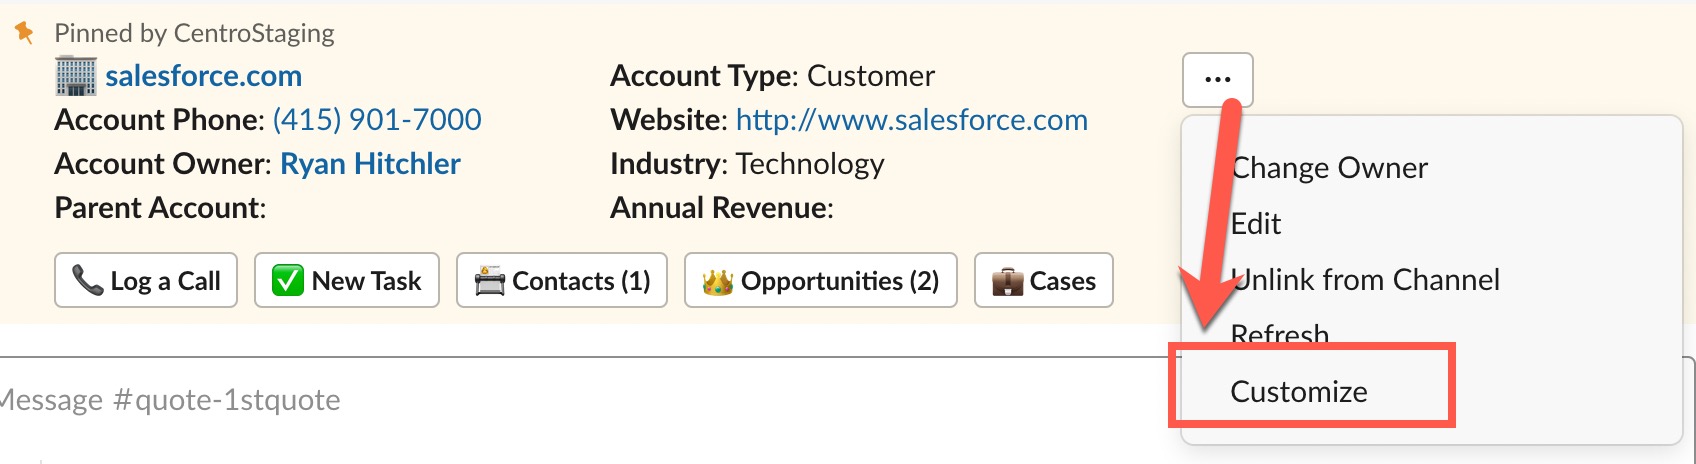Visit the http://www.salesforce.com website link

(x=911, y=120)
